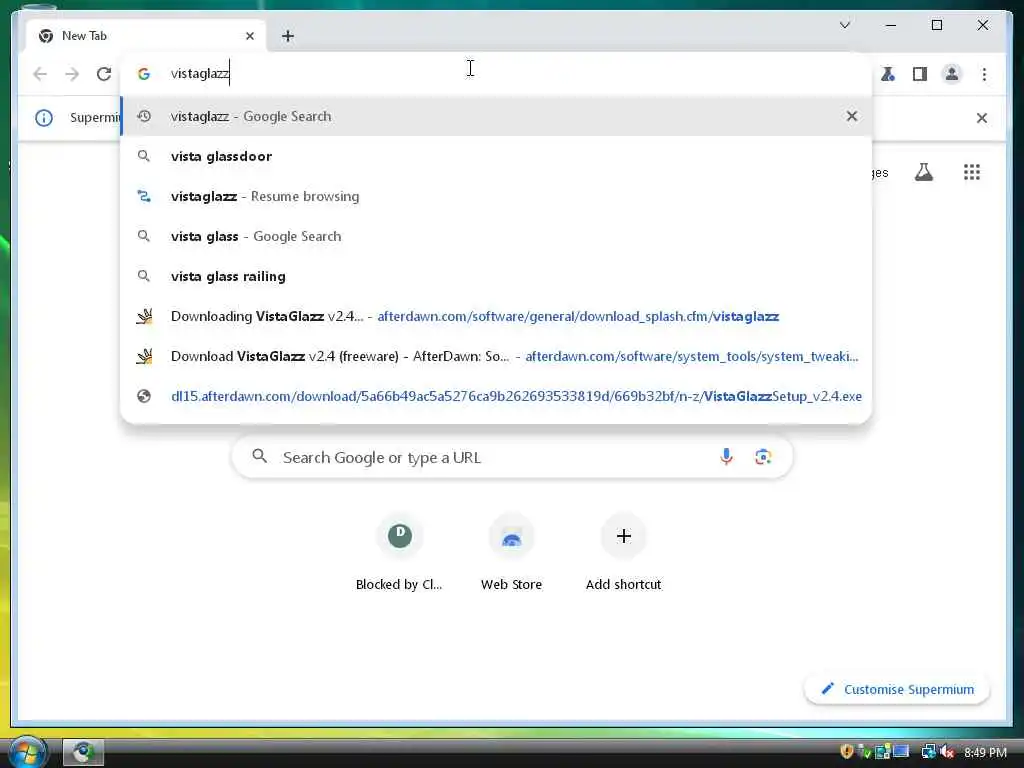Select the vista glass railing suggestion

pyautogui.click(x=496, y=276)
